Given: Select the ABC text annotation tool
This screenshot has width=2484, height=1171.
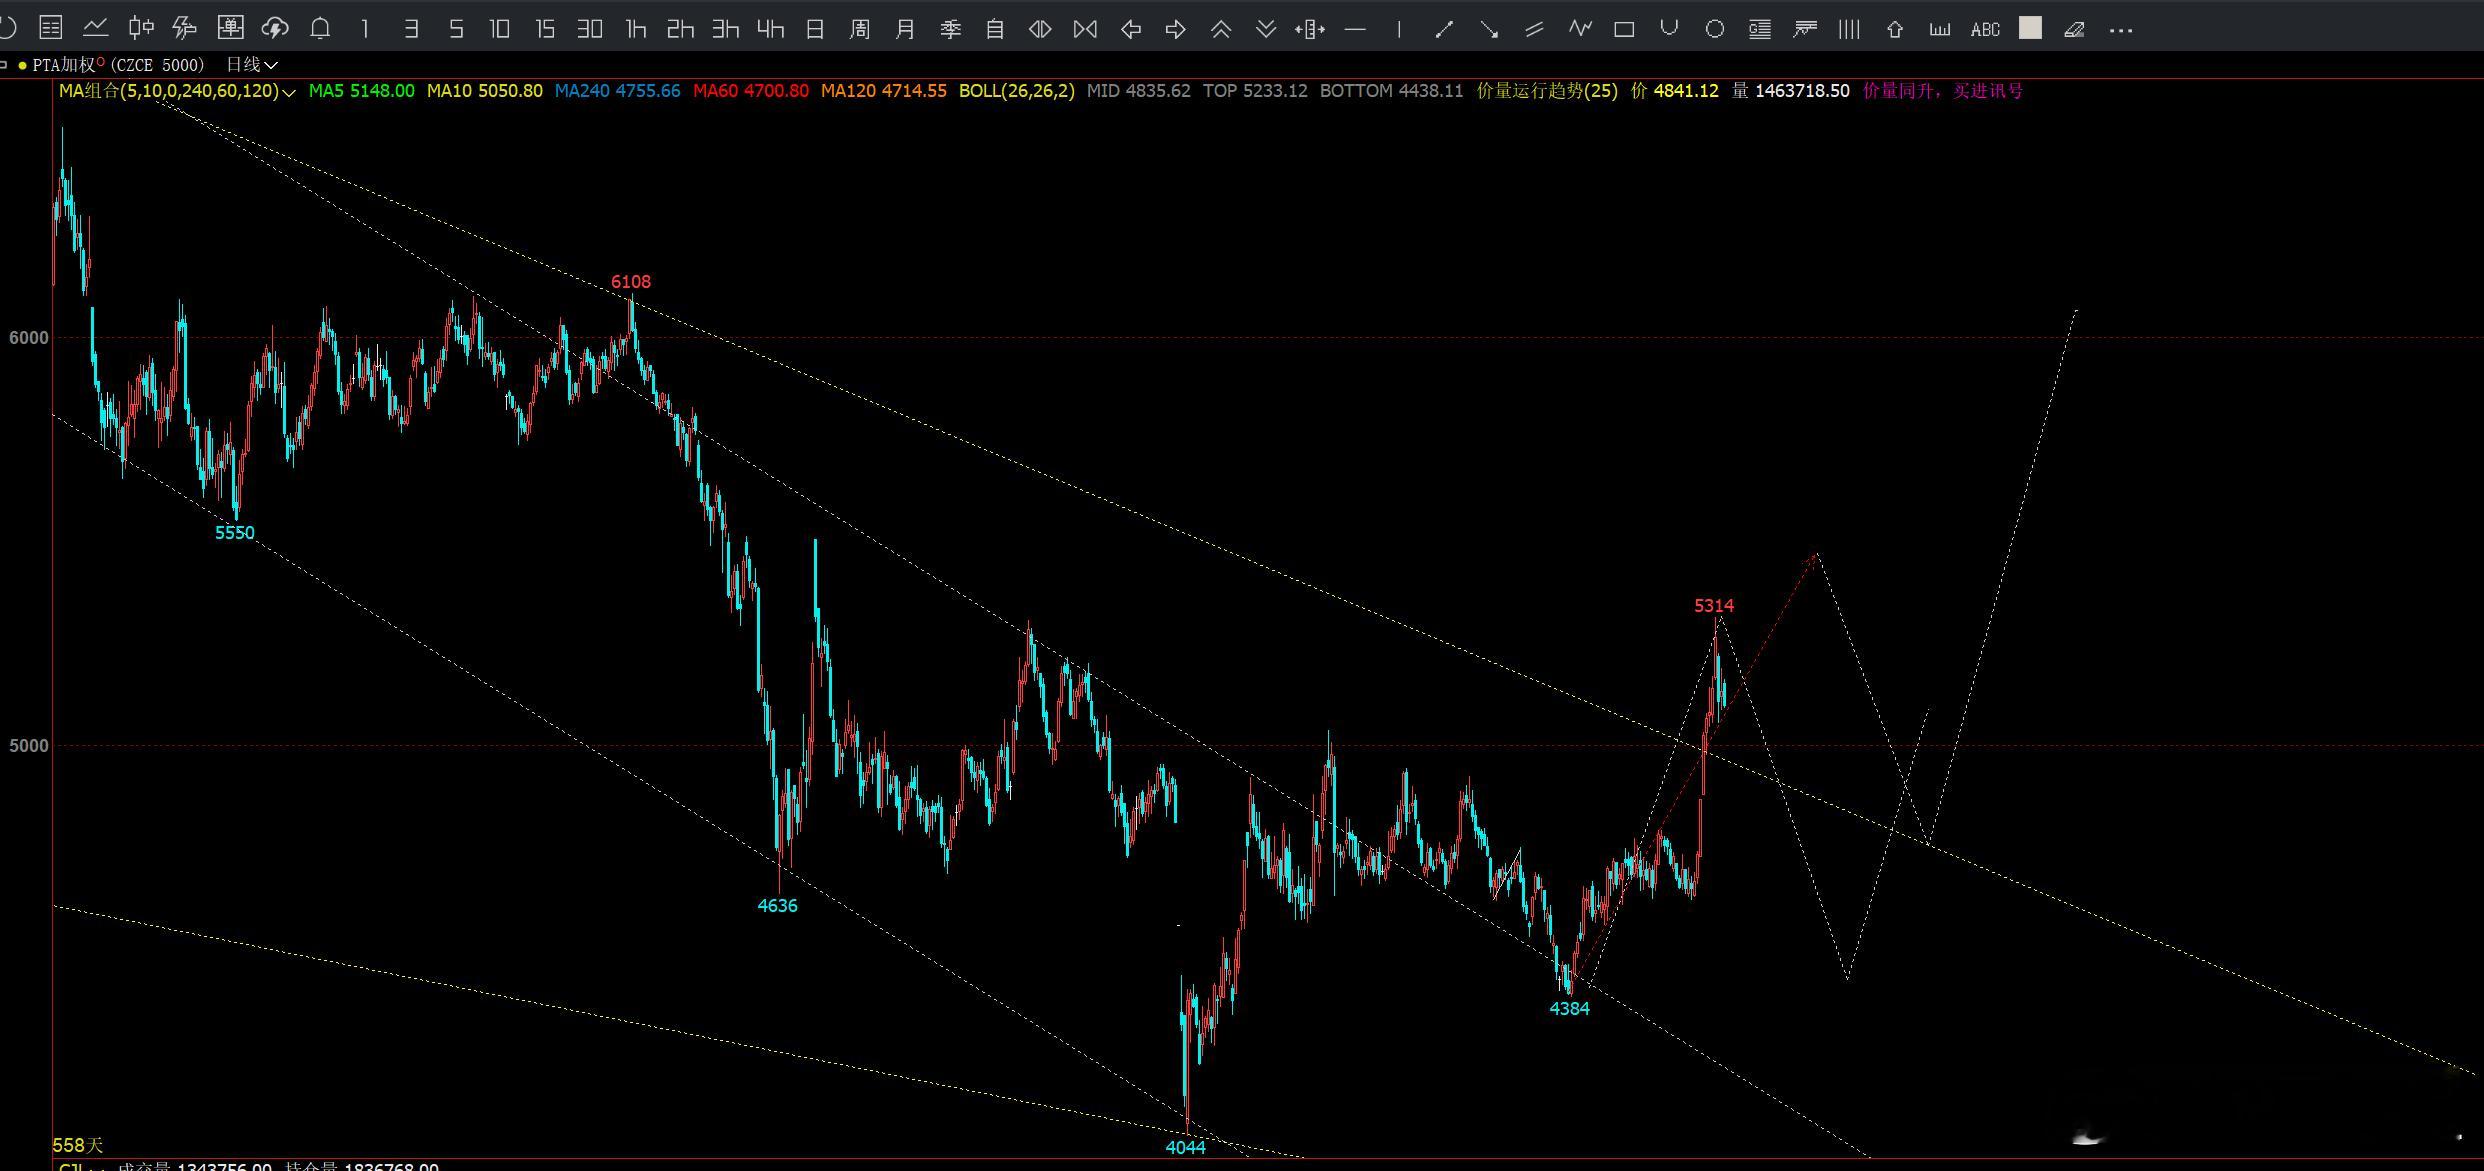Looking at the screenshot, I should [1984, 29].
